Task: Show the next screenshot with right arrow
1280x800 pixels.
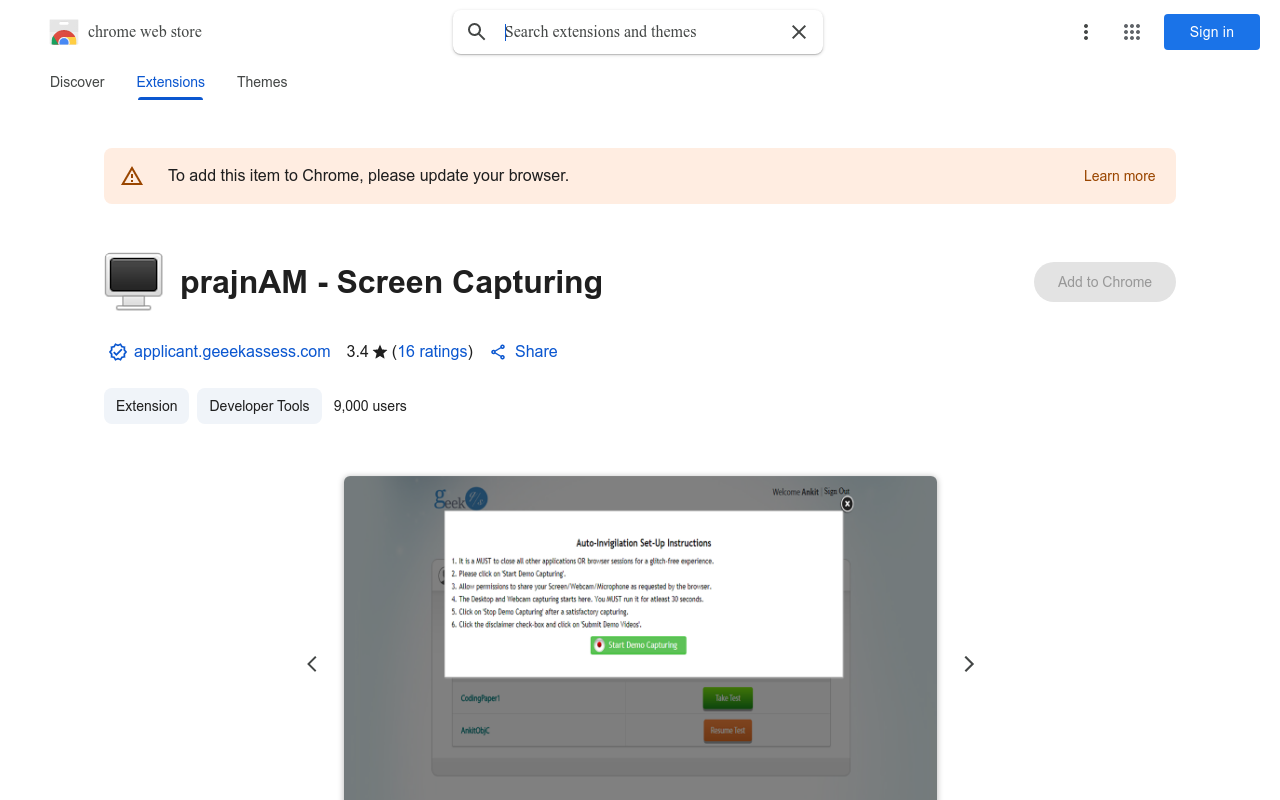Action: [x=968, y=664]
